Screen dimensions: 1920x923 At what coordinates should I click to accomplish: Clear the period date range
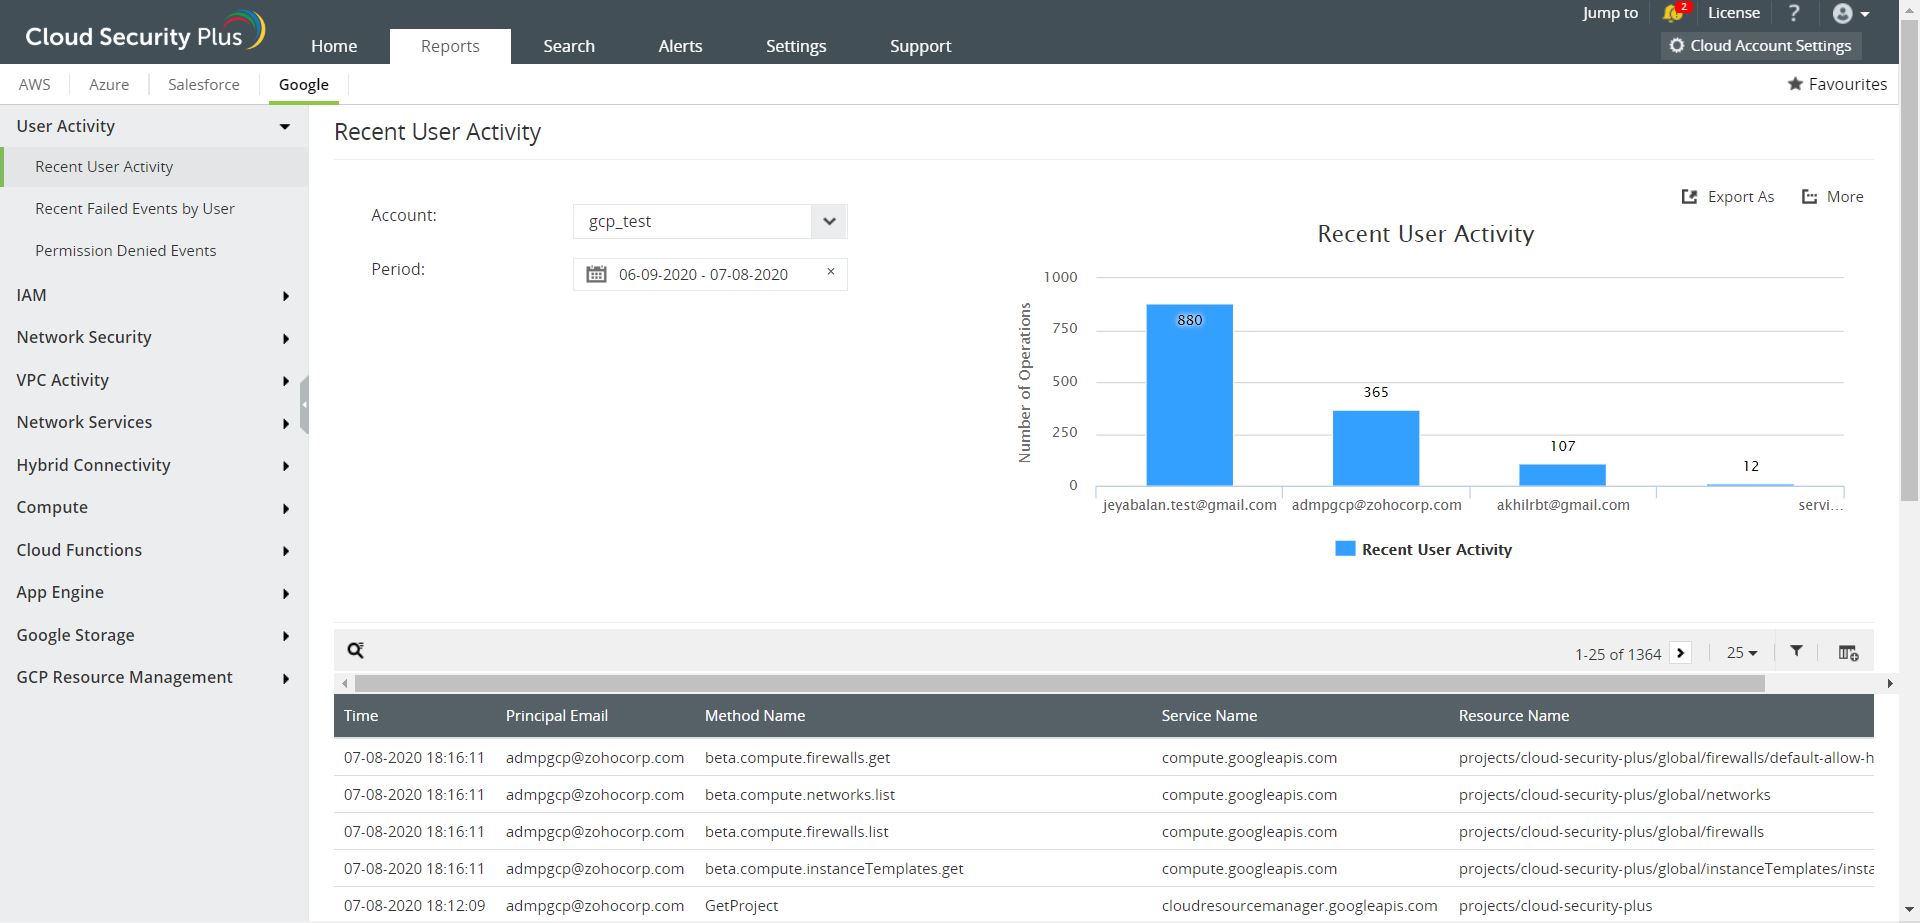pyautogui.click(x=830, y=272)
